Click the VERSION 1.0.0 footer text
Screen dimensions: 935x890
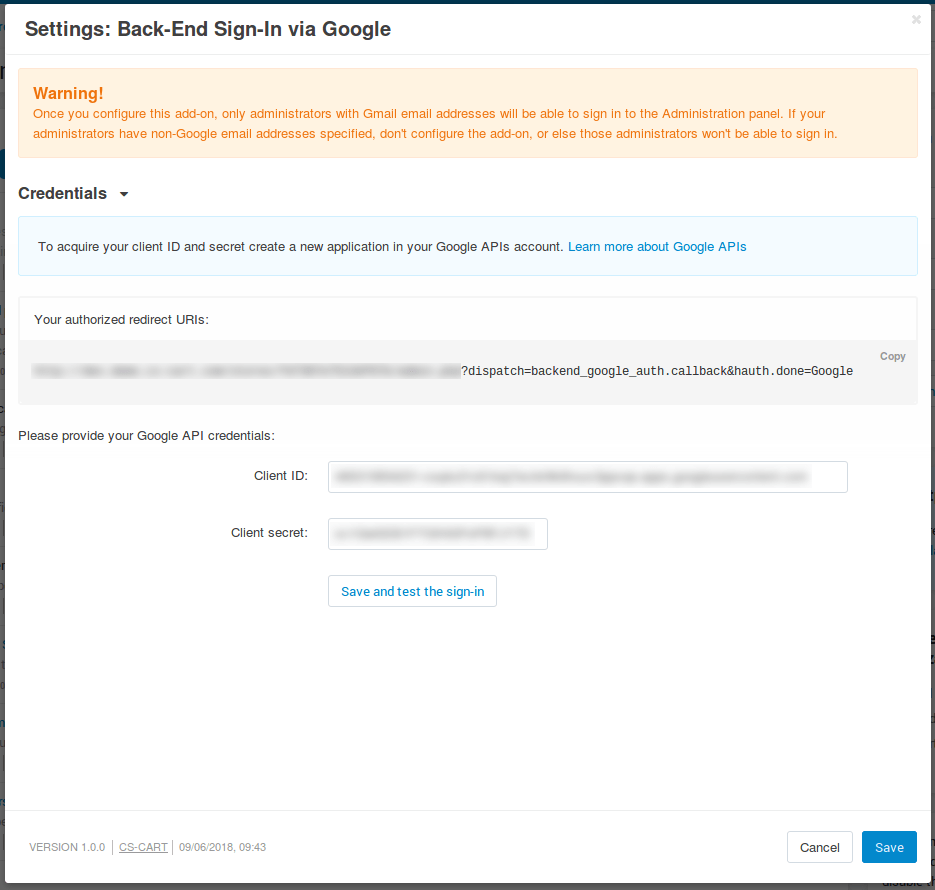click(x=67, y=847)
